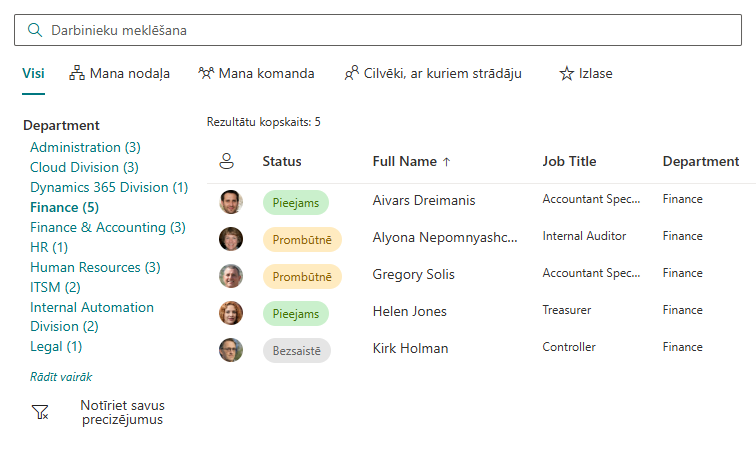Filter by Internal Automation Division (2)
The image size is (756, 454).
(92, 317)
